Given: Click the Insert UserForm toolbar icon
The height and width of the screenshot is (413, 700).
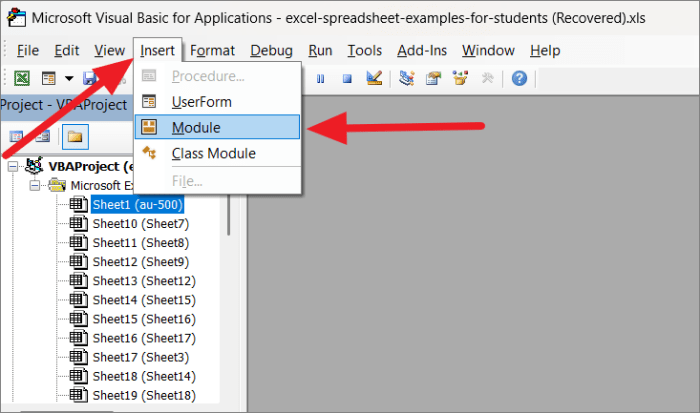Looking at the screenshot, I should tap(48, 79).
